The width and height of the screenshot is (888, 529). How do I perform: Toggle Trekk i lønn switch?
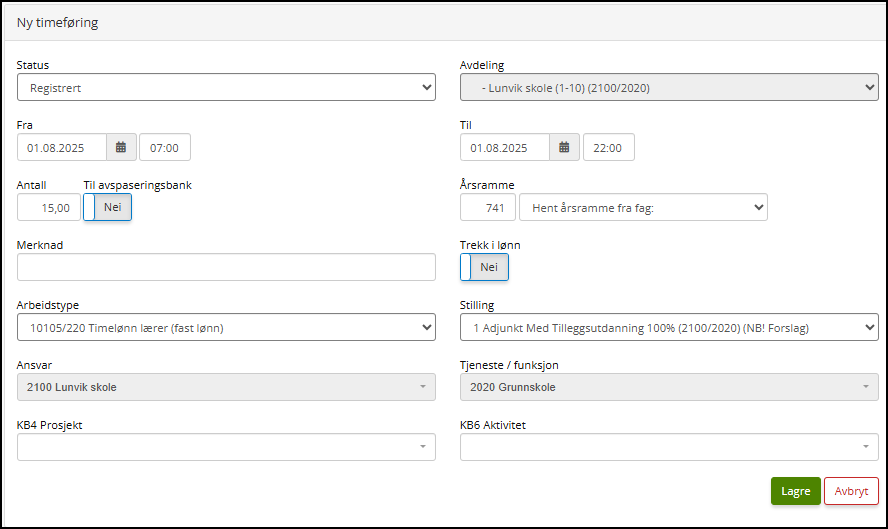pos(484,267)
